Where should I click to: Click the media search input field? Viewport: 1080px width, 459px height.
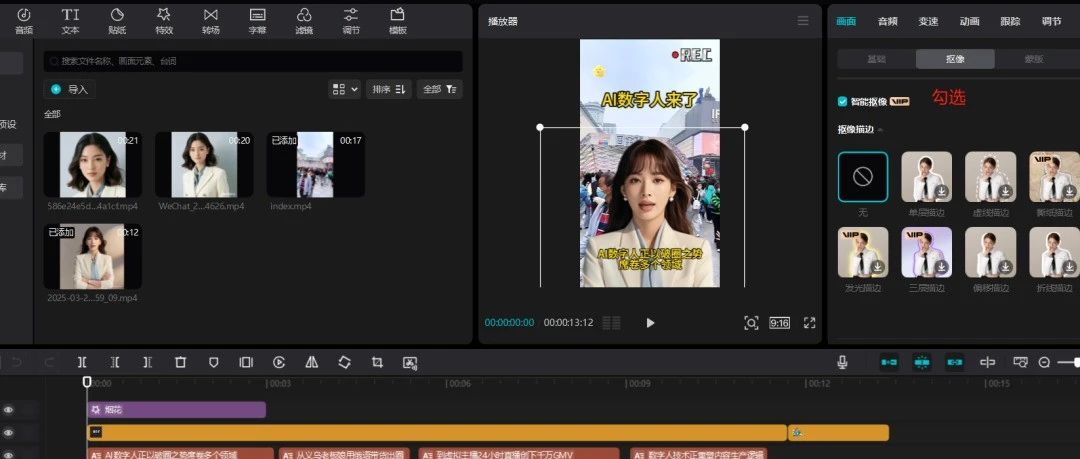[x=255, y=61]
